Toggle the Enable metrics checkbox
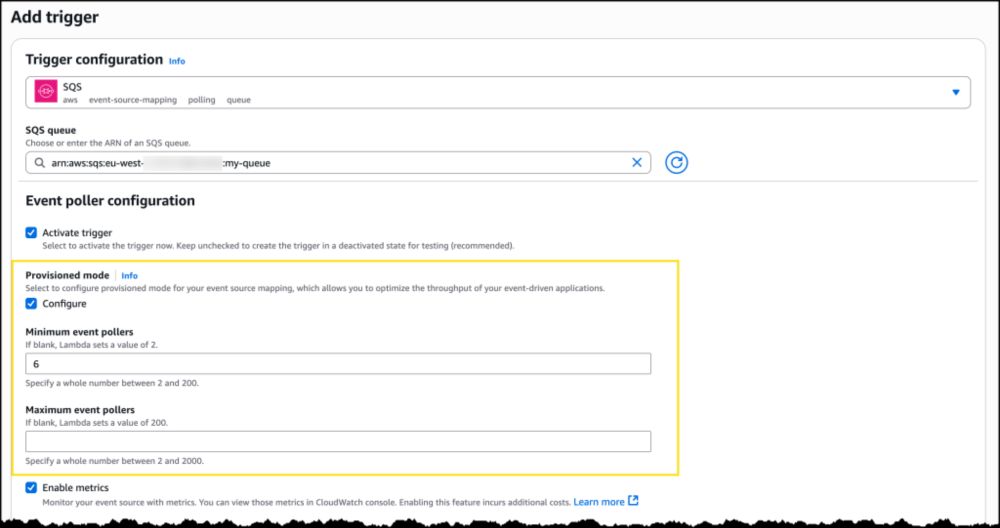Viewport: 1000px width, 528px height. (31, 488)
